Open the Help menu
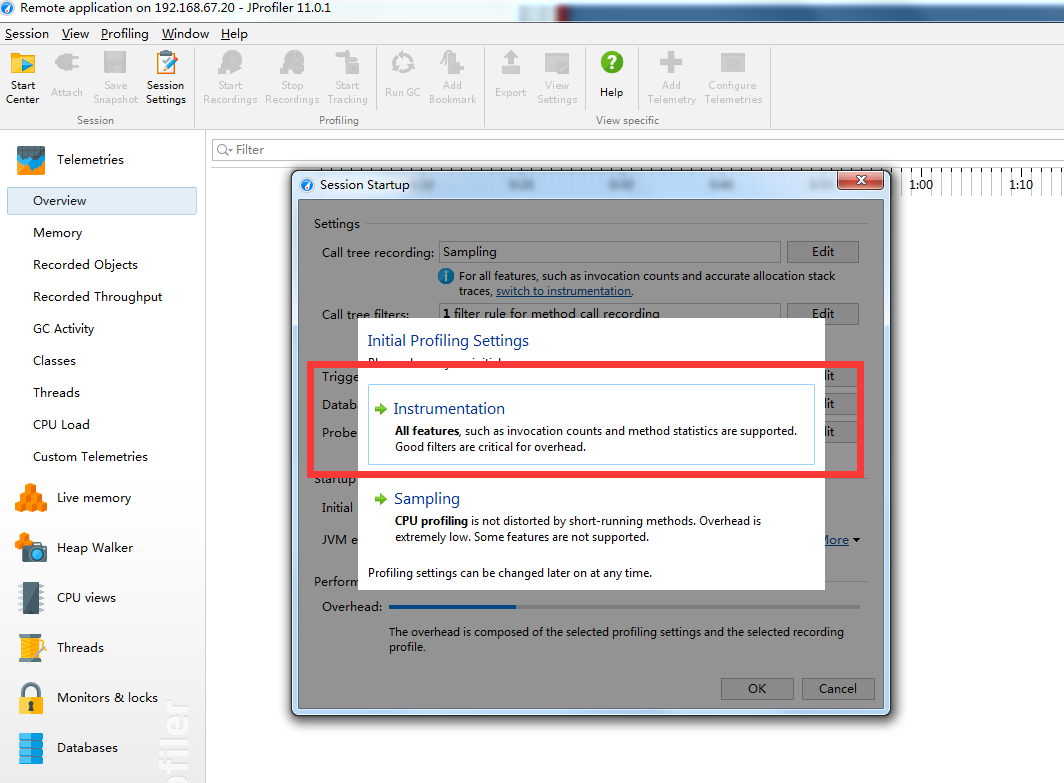1064x783 pixels. 234,34
